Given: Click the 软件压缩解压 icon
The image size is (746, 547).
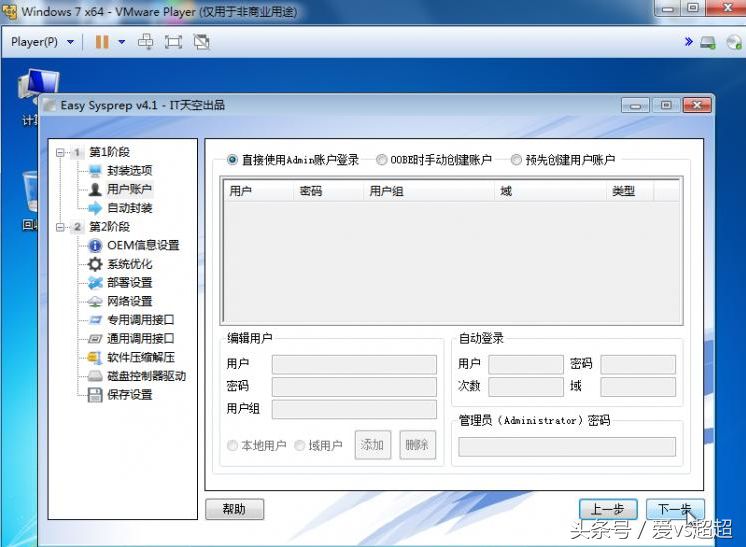Looking at the screenshot, I should point(95,357).
